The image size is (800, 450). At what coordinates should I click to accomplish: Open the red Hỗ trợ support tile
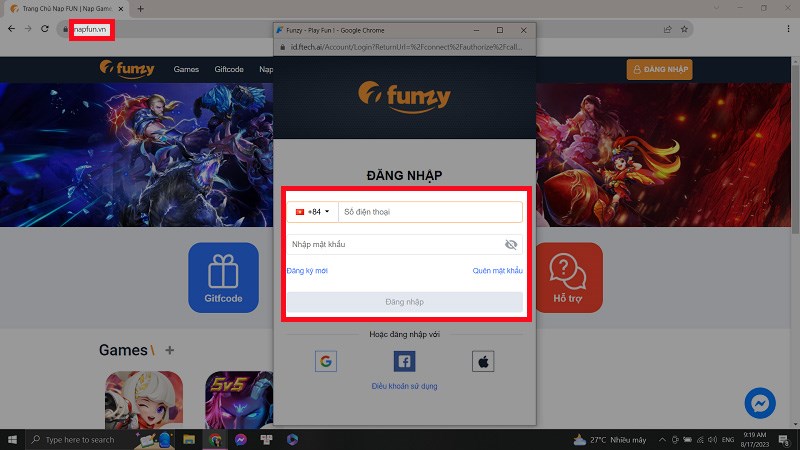coord(568,278)
